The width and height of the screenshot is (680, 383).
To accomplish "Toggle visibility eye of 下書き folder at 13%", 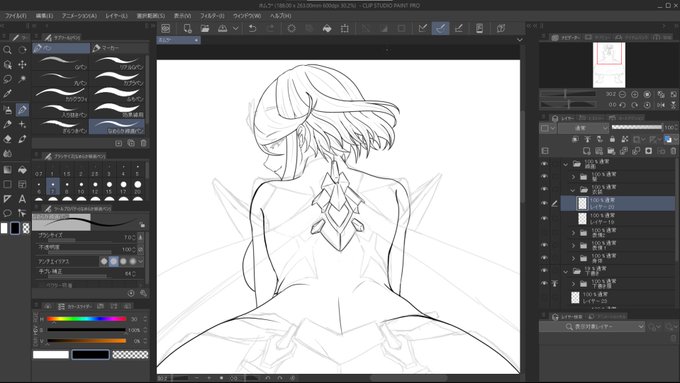I will click(544, 271).
